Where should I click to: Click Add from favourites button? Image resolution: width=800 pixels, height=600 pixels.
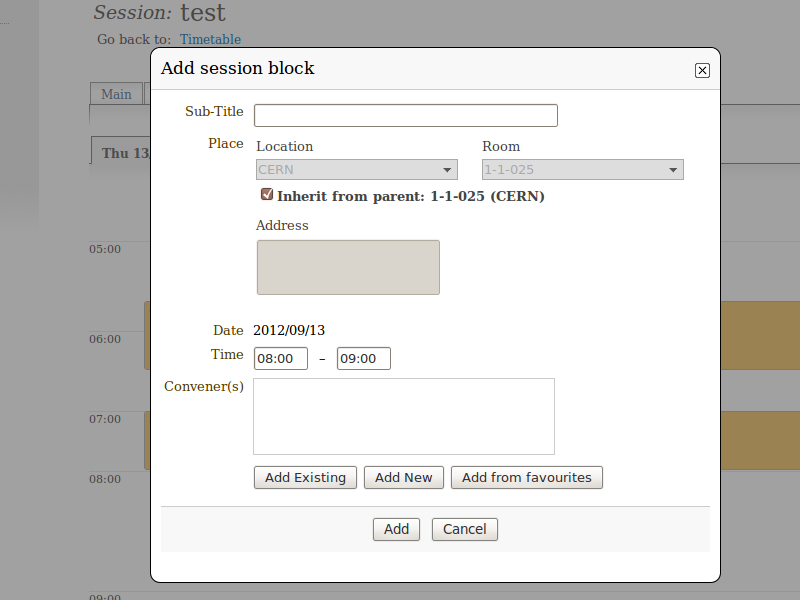[527, 478]
